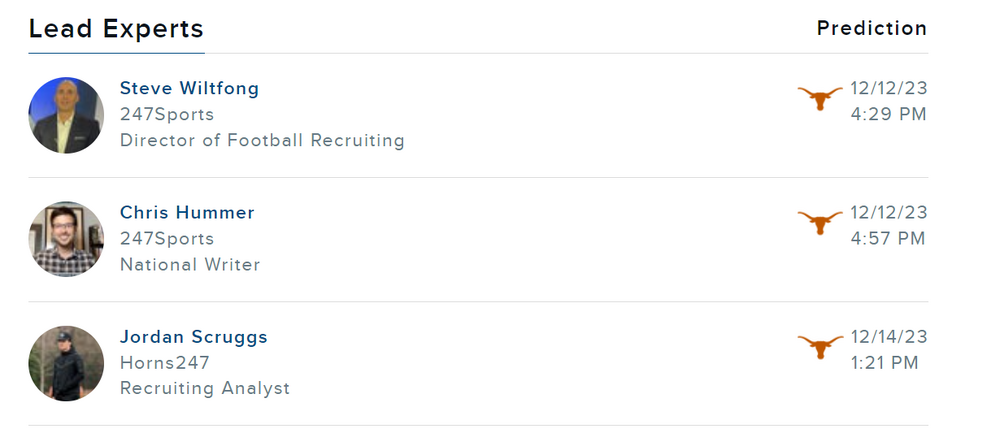Screen dimensions: 1000x433
Task: Click Texas Longhorns logo in Chris Hummer's prediction
Action: click(x=820, y=223)
